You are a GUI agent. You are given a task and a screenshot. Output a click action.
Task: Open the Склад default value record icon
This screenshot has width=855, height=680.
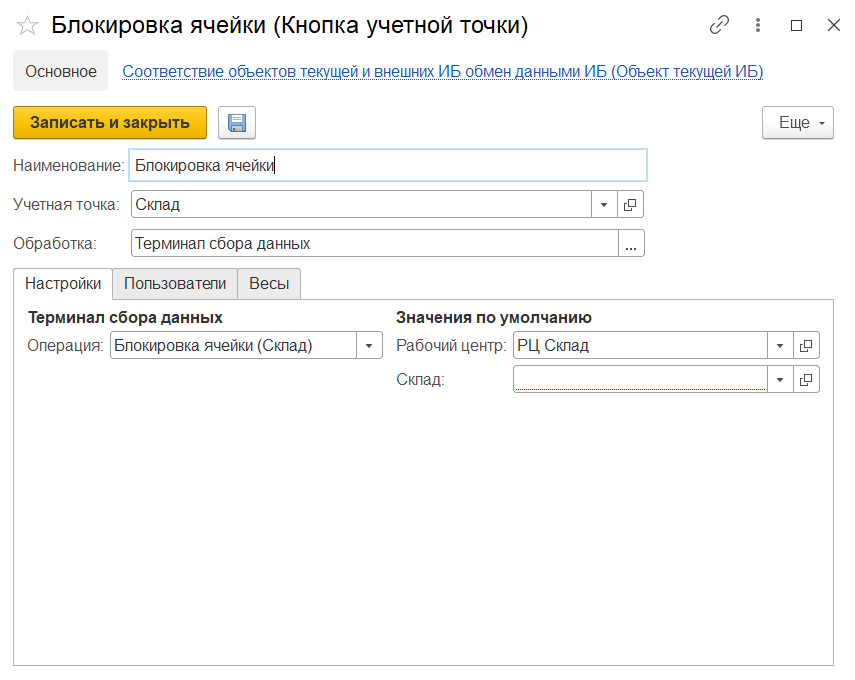coord(806,380)
